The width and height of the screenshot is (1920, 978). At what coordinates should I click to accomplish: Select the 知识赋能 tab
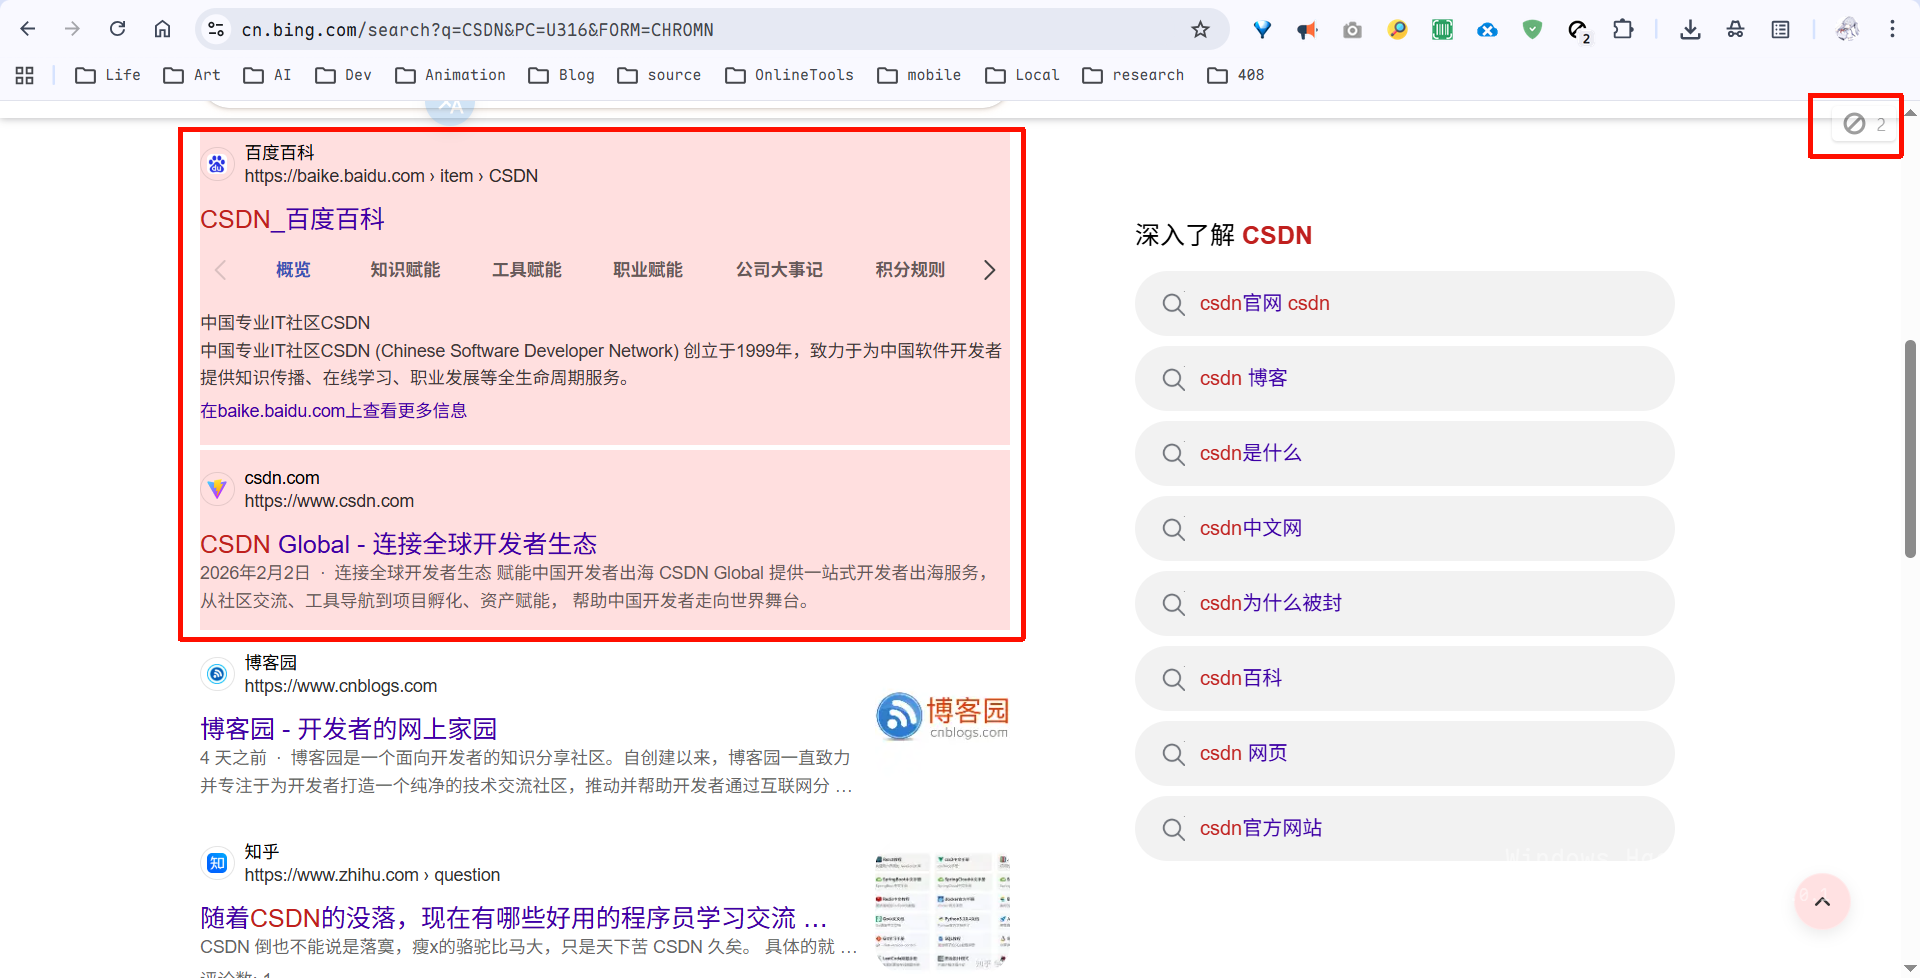tap(405, 270)
